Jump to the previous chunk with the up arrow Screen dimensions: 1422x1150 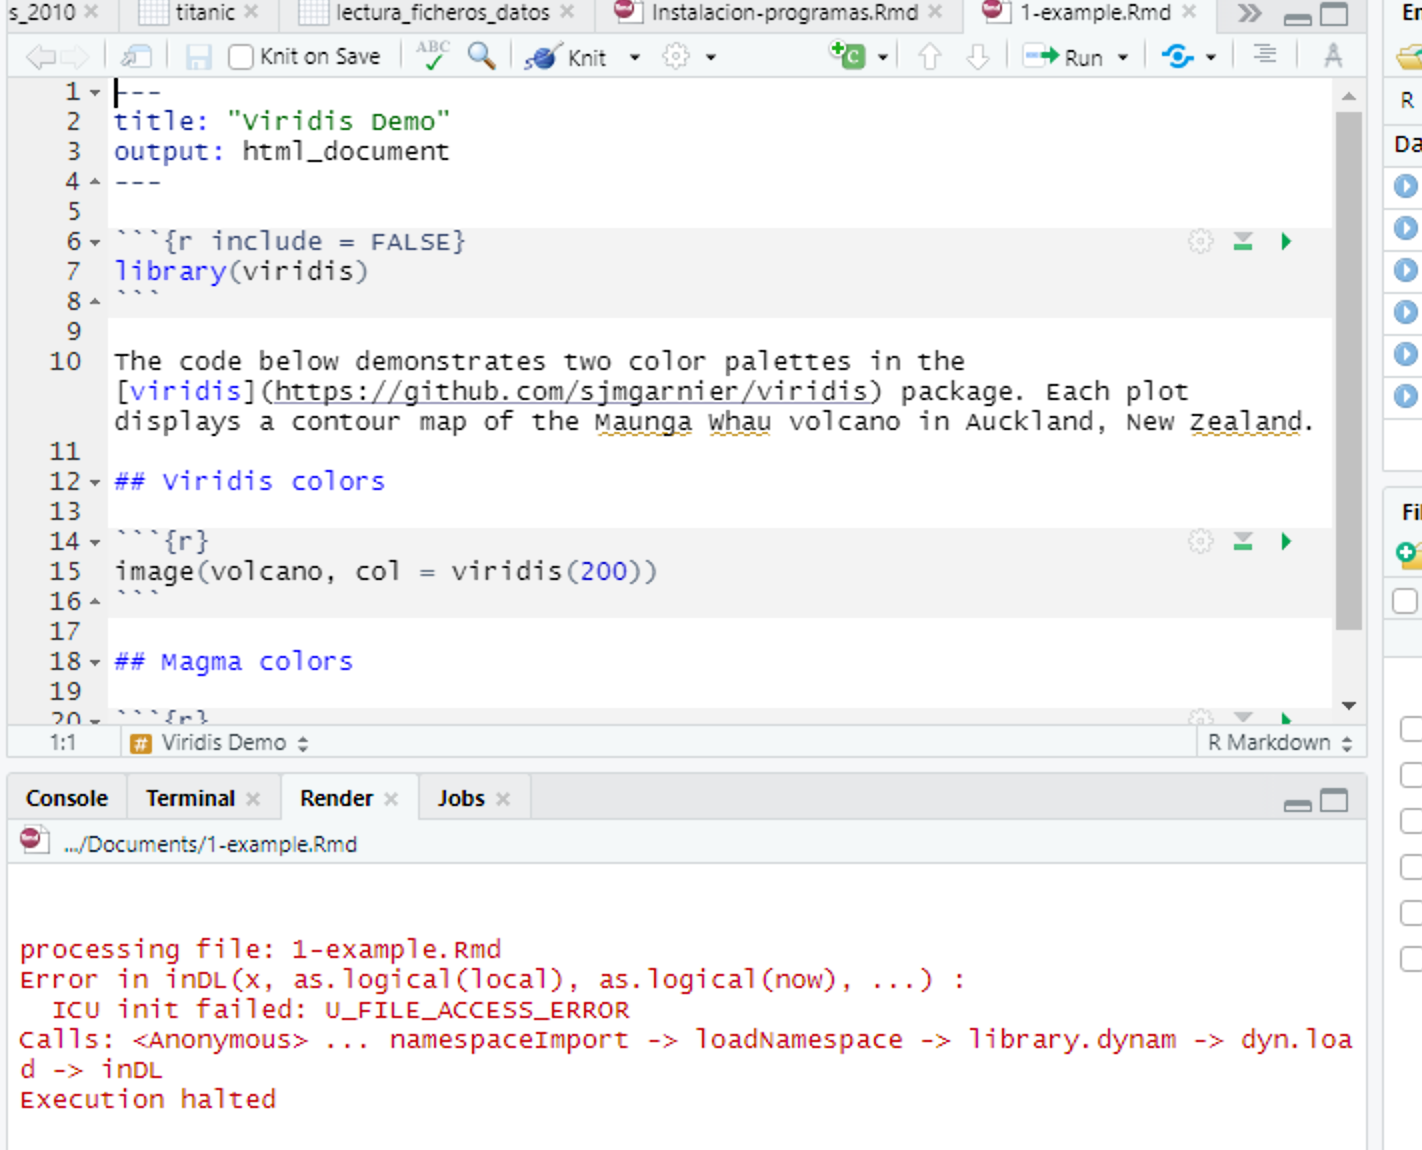[929, 57]
